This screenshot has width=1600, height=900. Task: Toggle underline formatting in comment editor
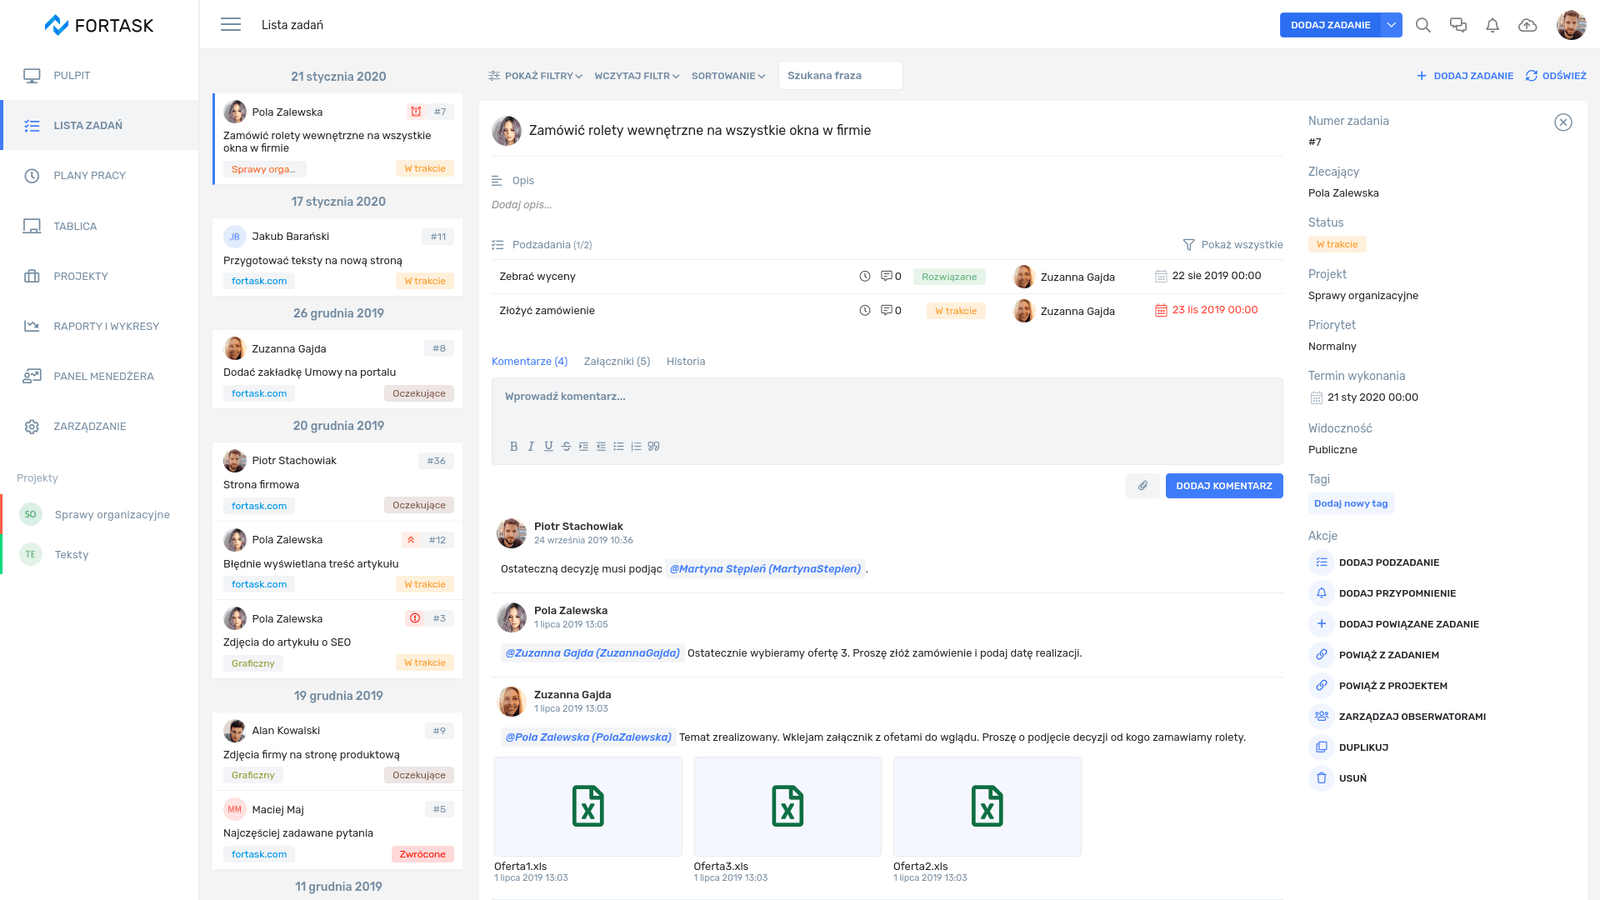point(548,447)
